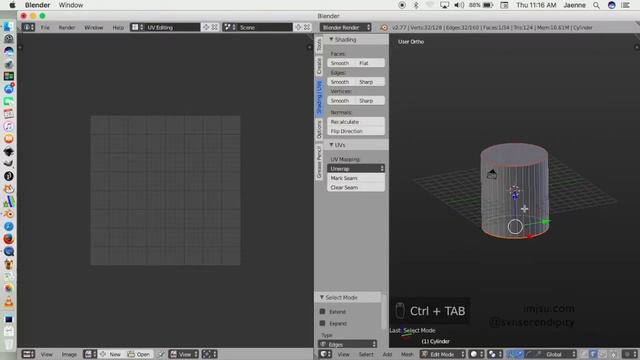Set Edges shading to Sharp
The height and width of the screenshot is (360, 640).
point(370,82)
